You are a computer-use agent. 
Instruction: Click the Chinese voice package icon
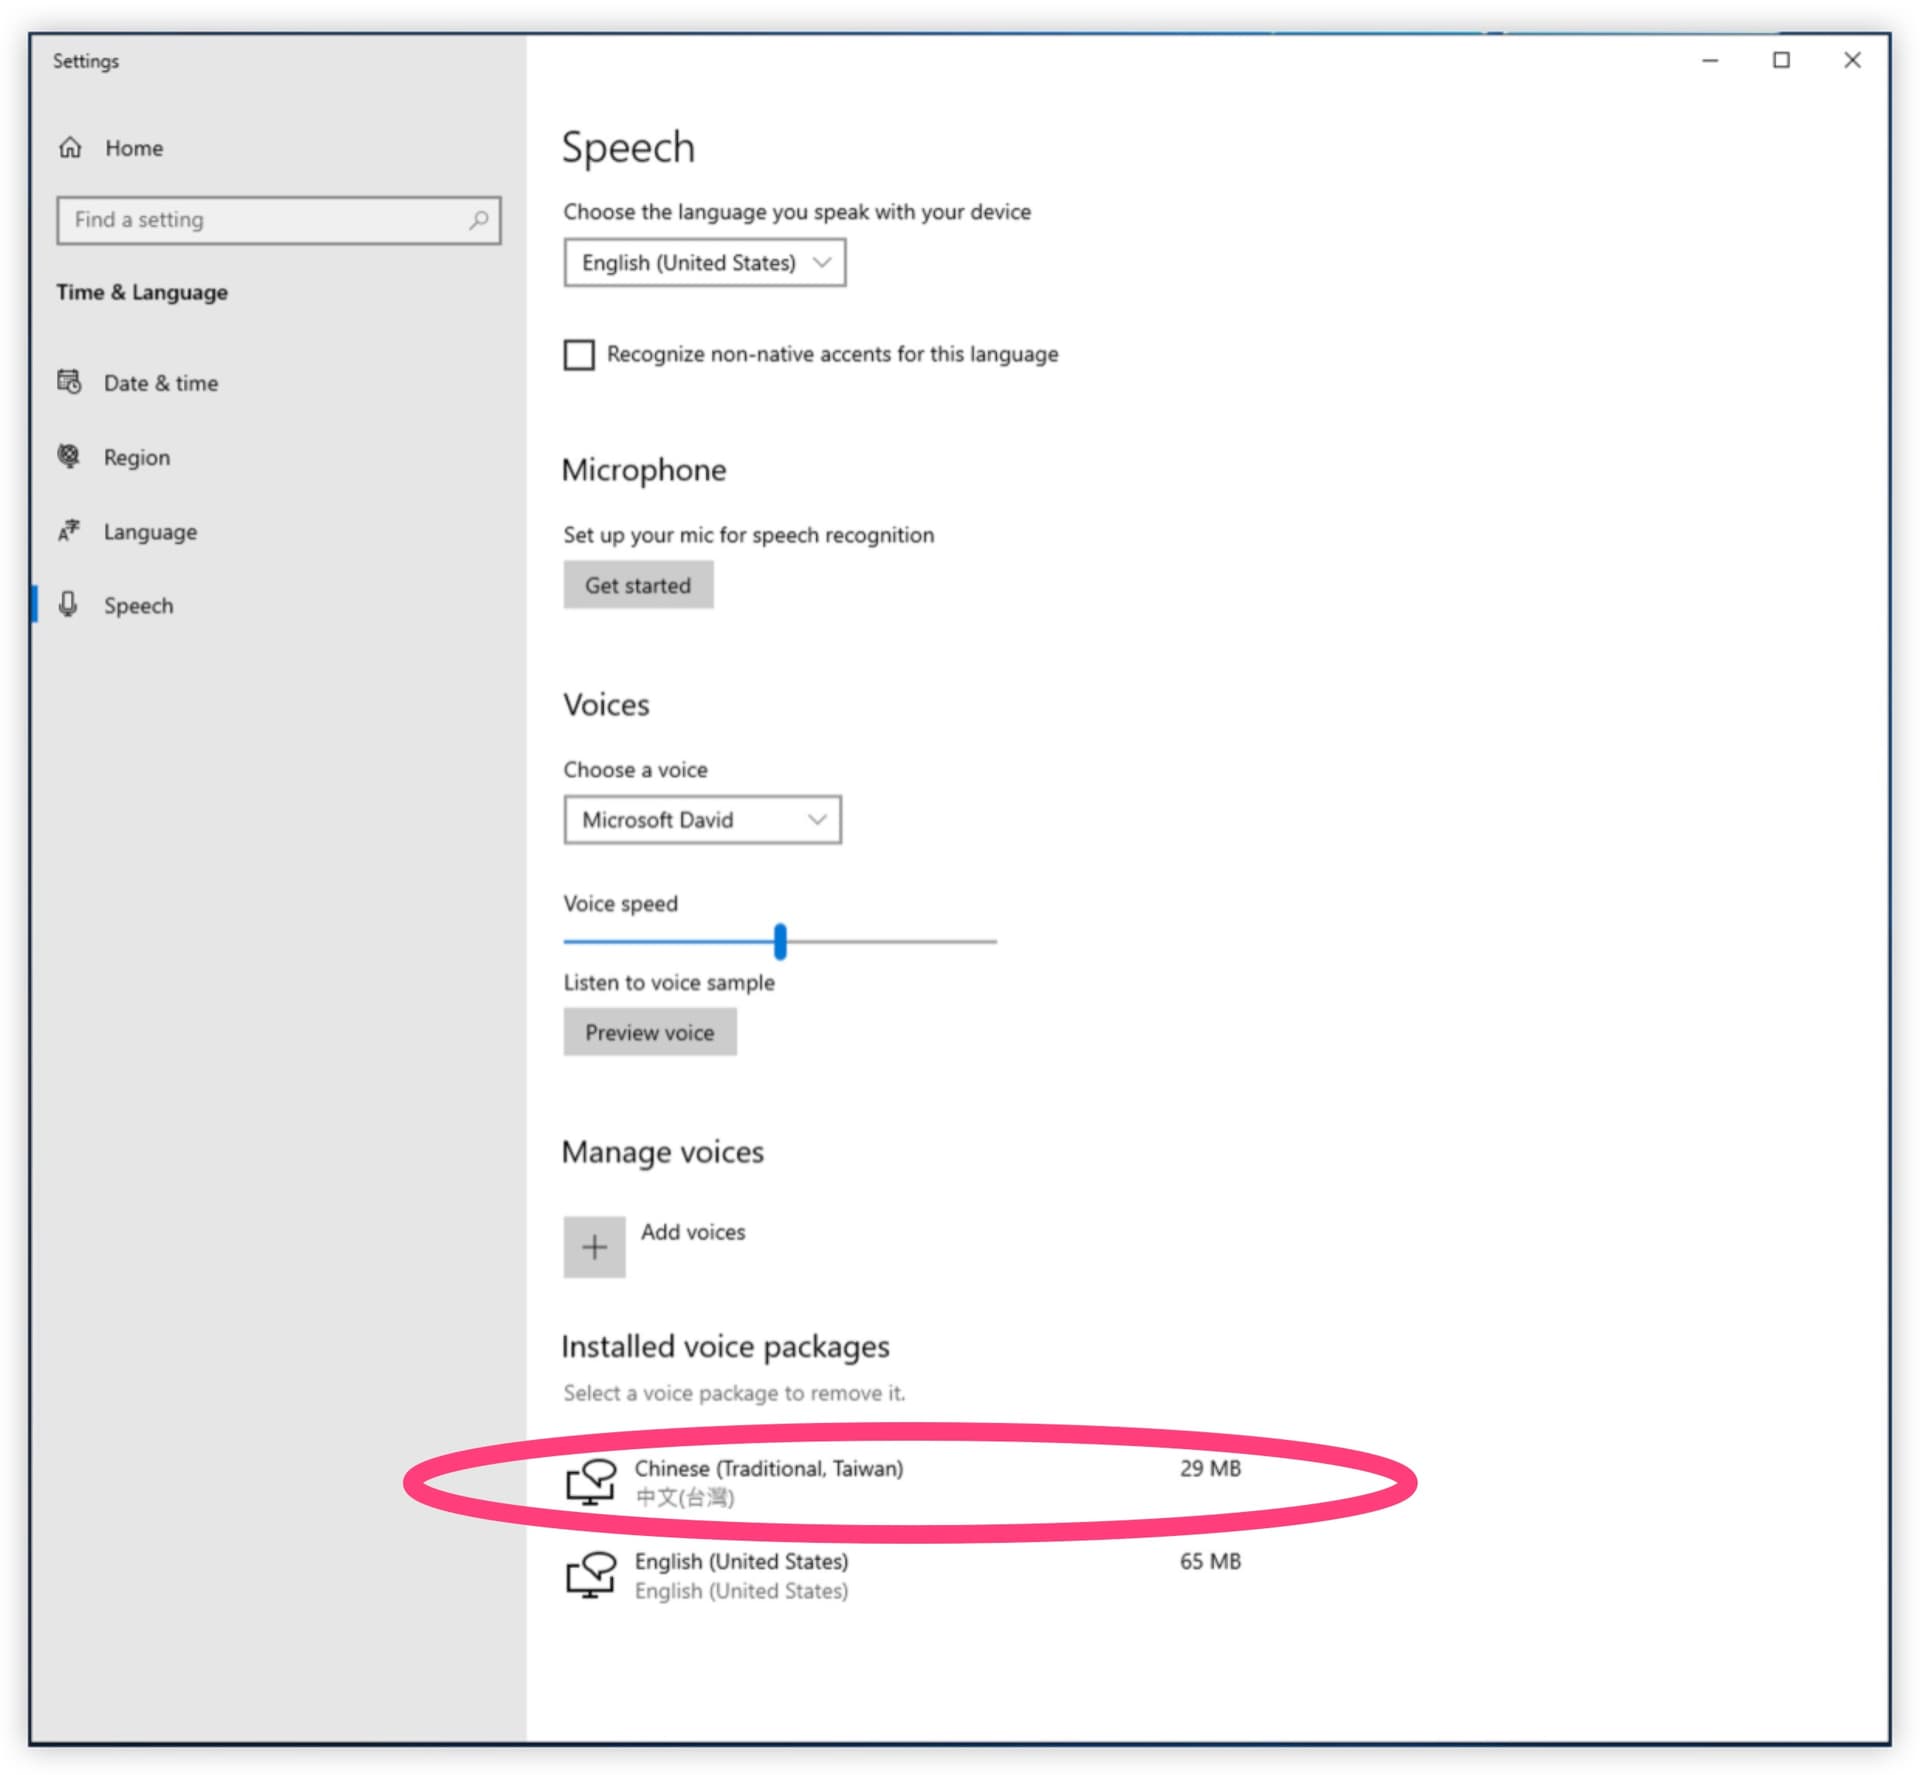(x=591, y=1481)
